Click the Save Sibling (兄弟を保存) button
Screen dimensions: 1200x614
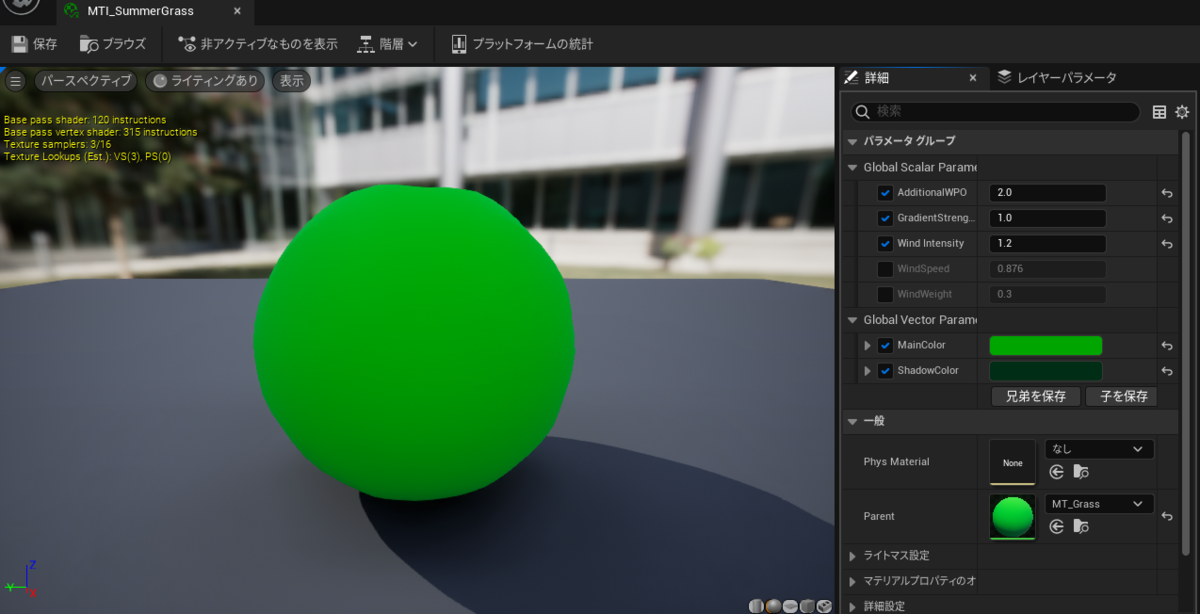[1035, 396]
